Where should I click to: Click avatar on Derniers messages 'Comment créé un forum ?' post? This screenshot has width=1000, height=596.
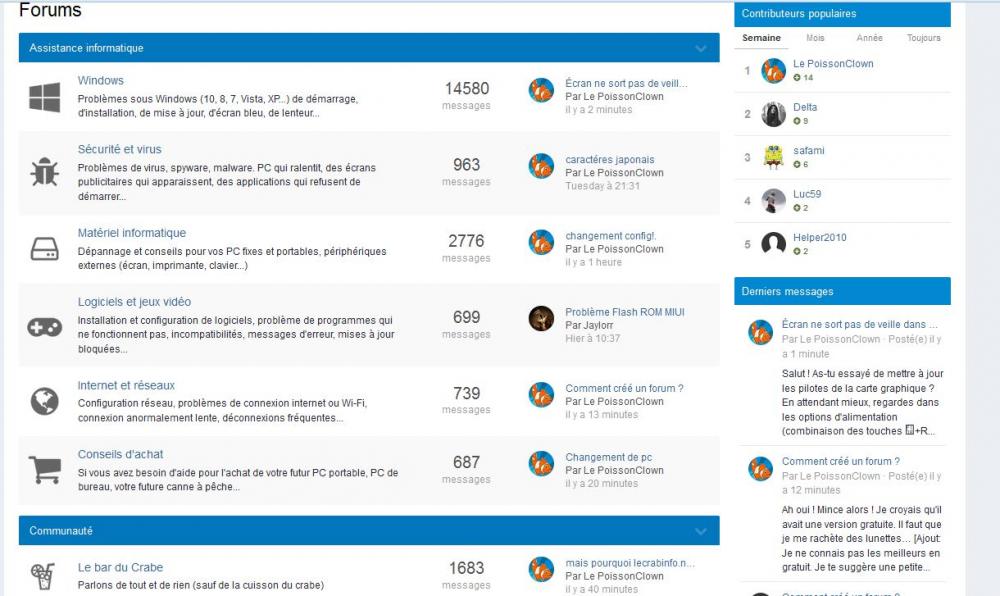pyautogui.click(x=760, y=469)
